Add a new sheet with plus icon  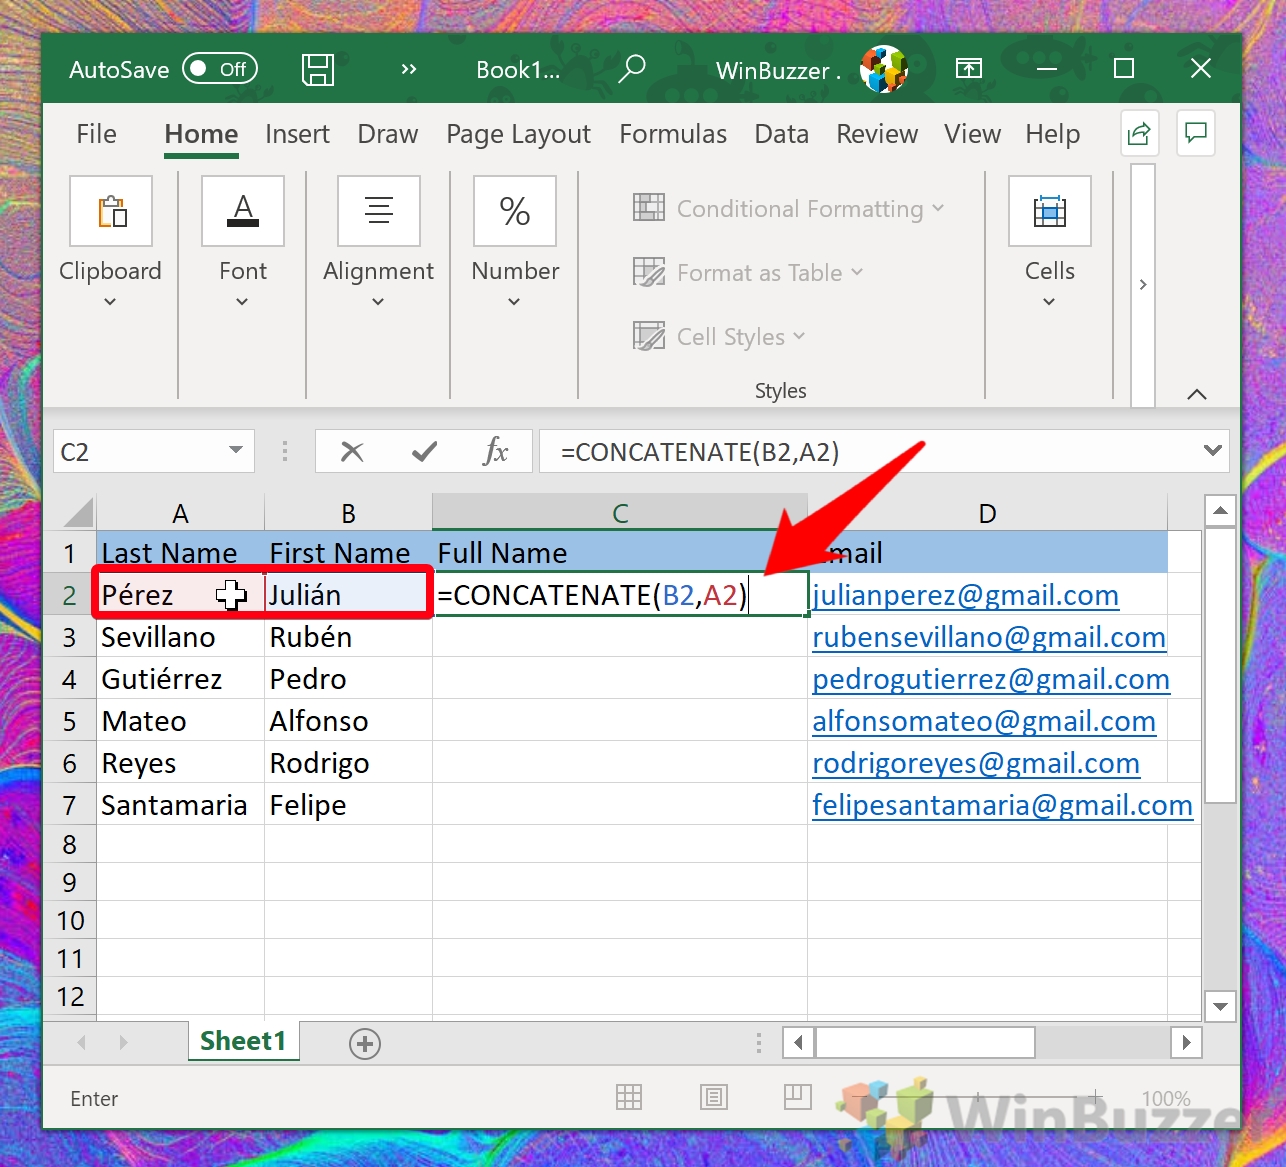[364, 1044]
